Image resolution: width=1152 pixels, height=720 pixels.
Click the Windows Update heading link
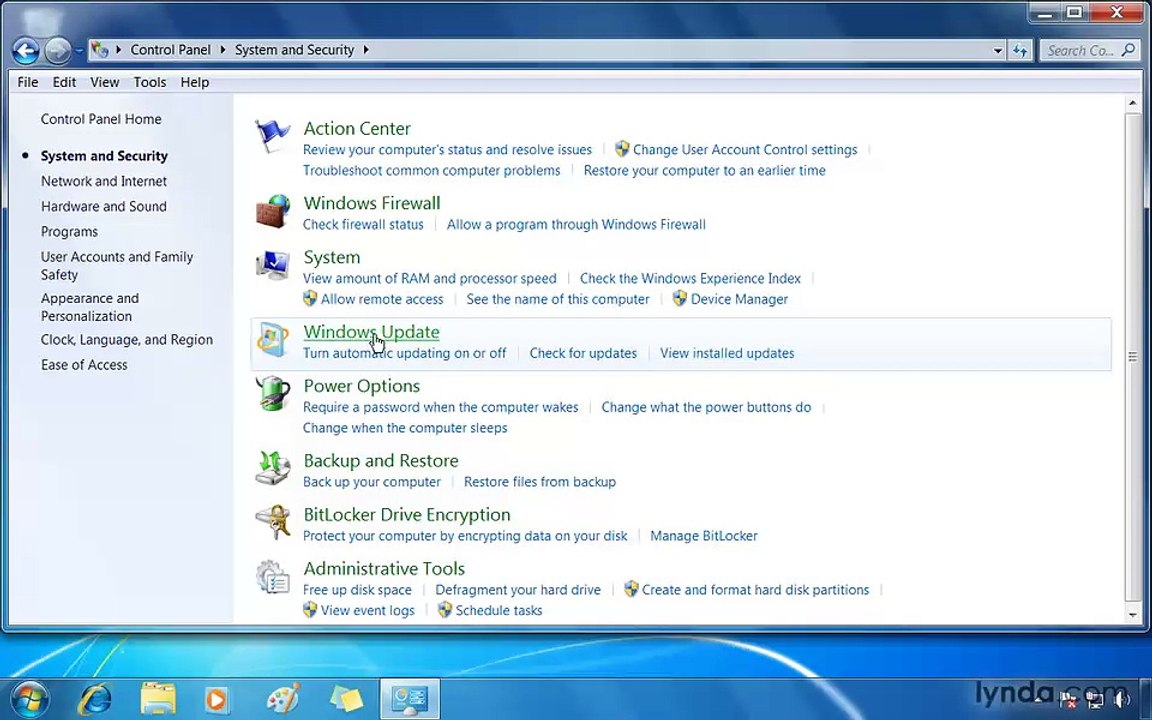point(371,331)
